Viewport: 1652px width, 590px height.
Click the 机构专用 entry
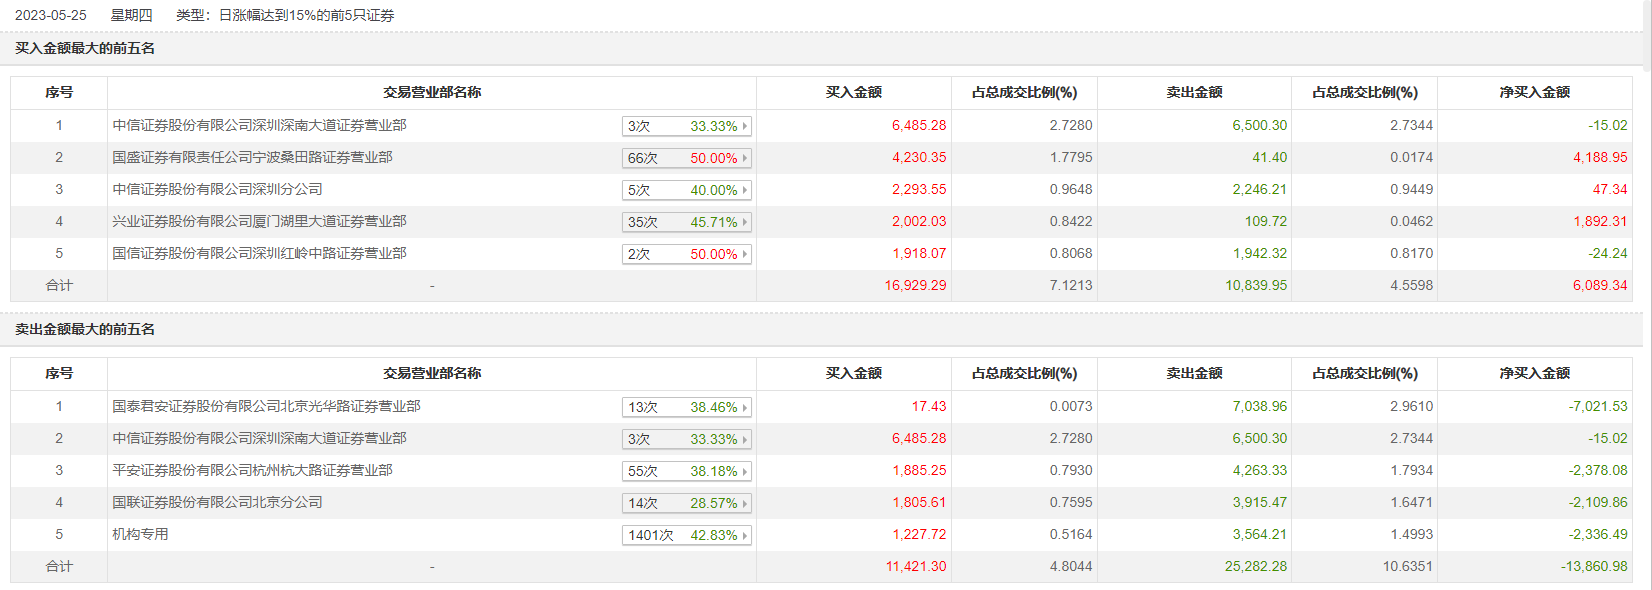(x=140, y=534)
